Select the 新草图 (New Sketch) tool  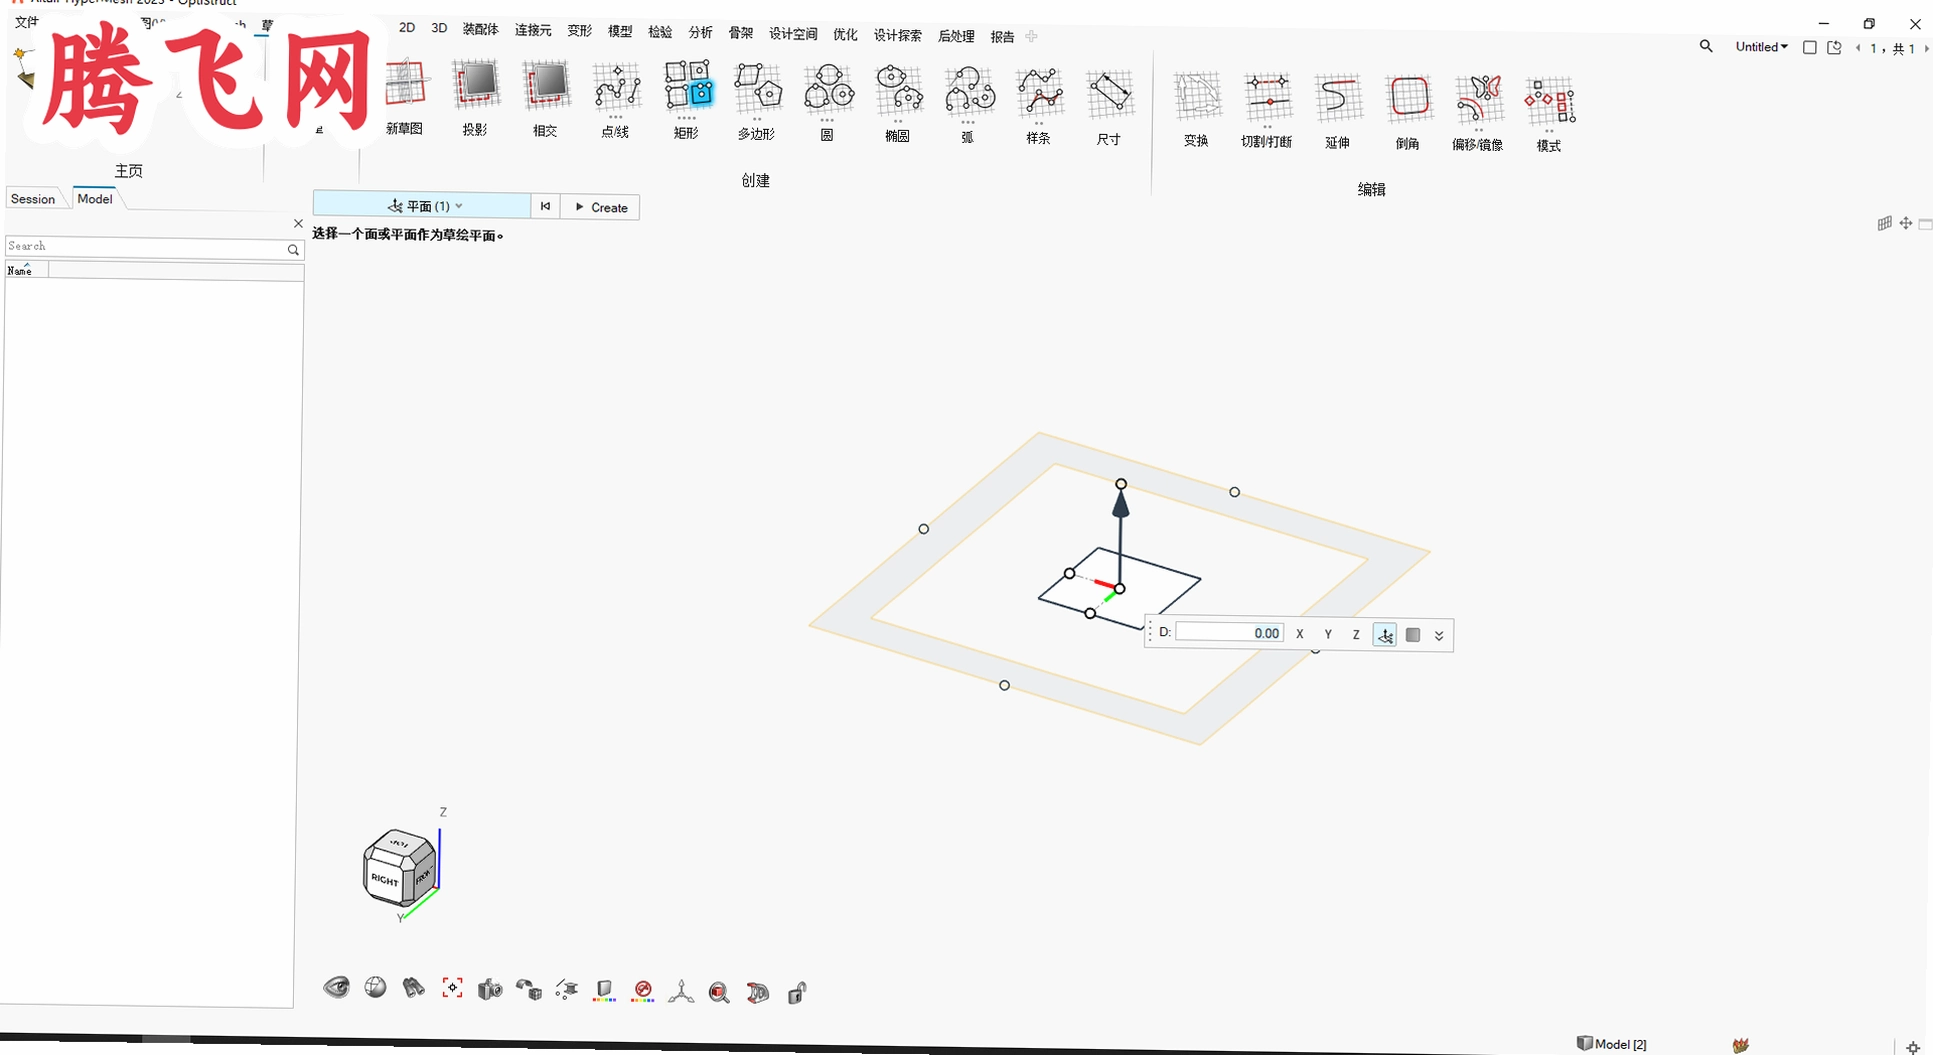(405, 97)
